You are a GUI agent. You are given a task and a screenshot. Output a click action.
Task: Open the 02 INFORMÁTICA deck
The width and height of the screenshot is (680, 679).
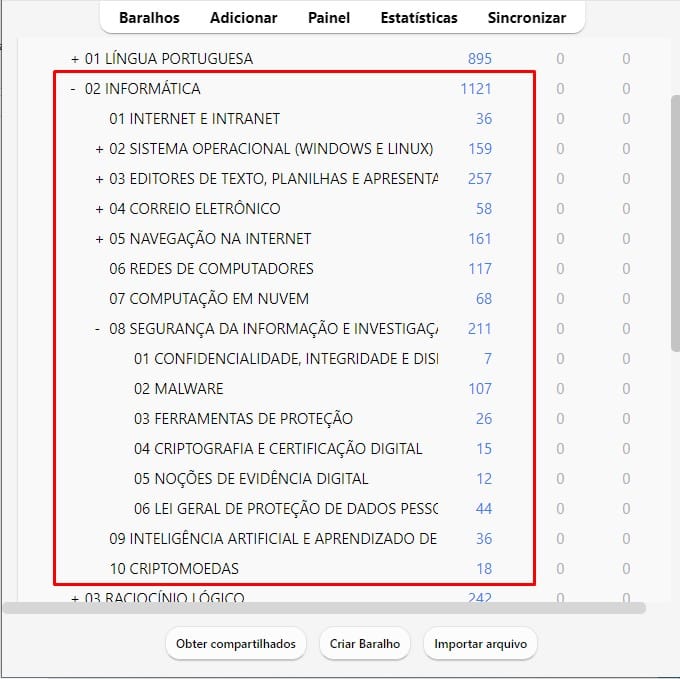point(142,88)
